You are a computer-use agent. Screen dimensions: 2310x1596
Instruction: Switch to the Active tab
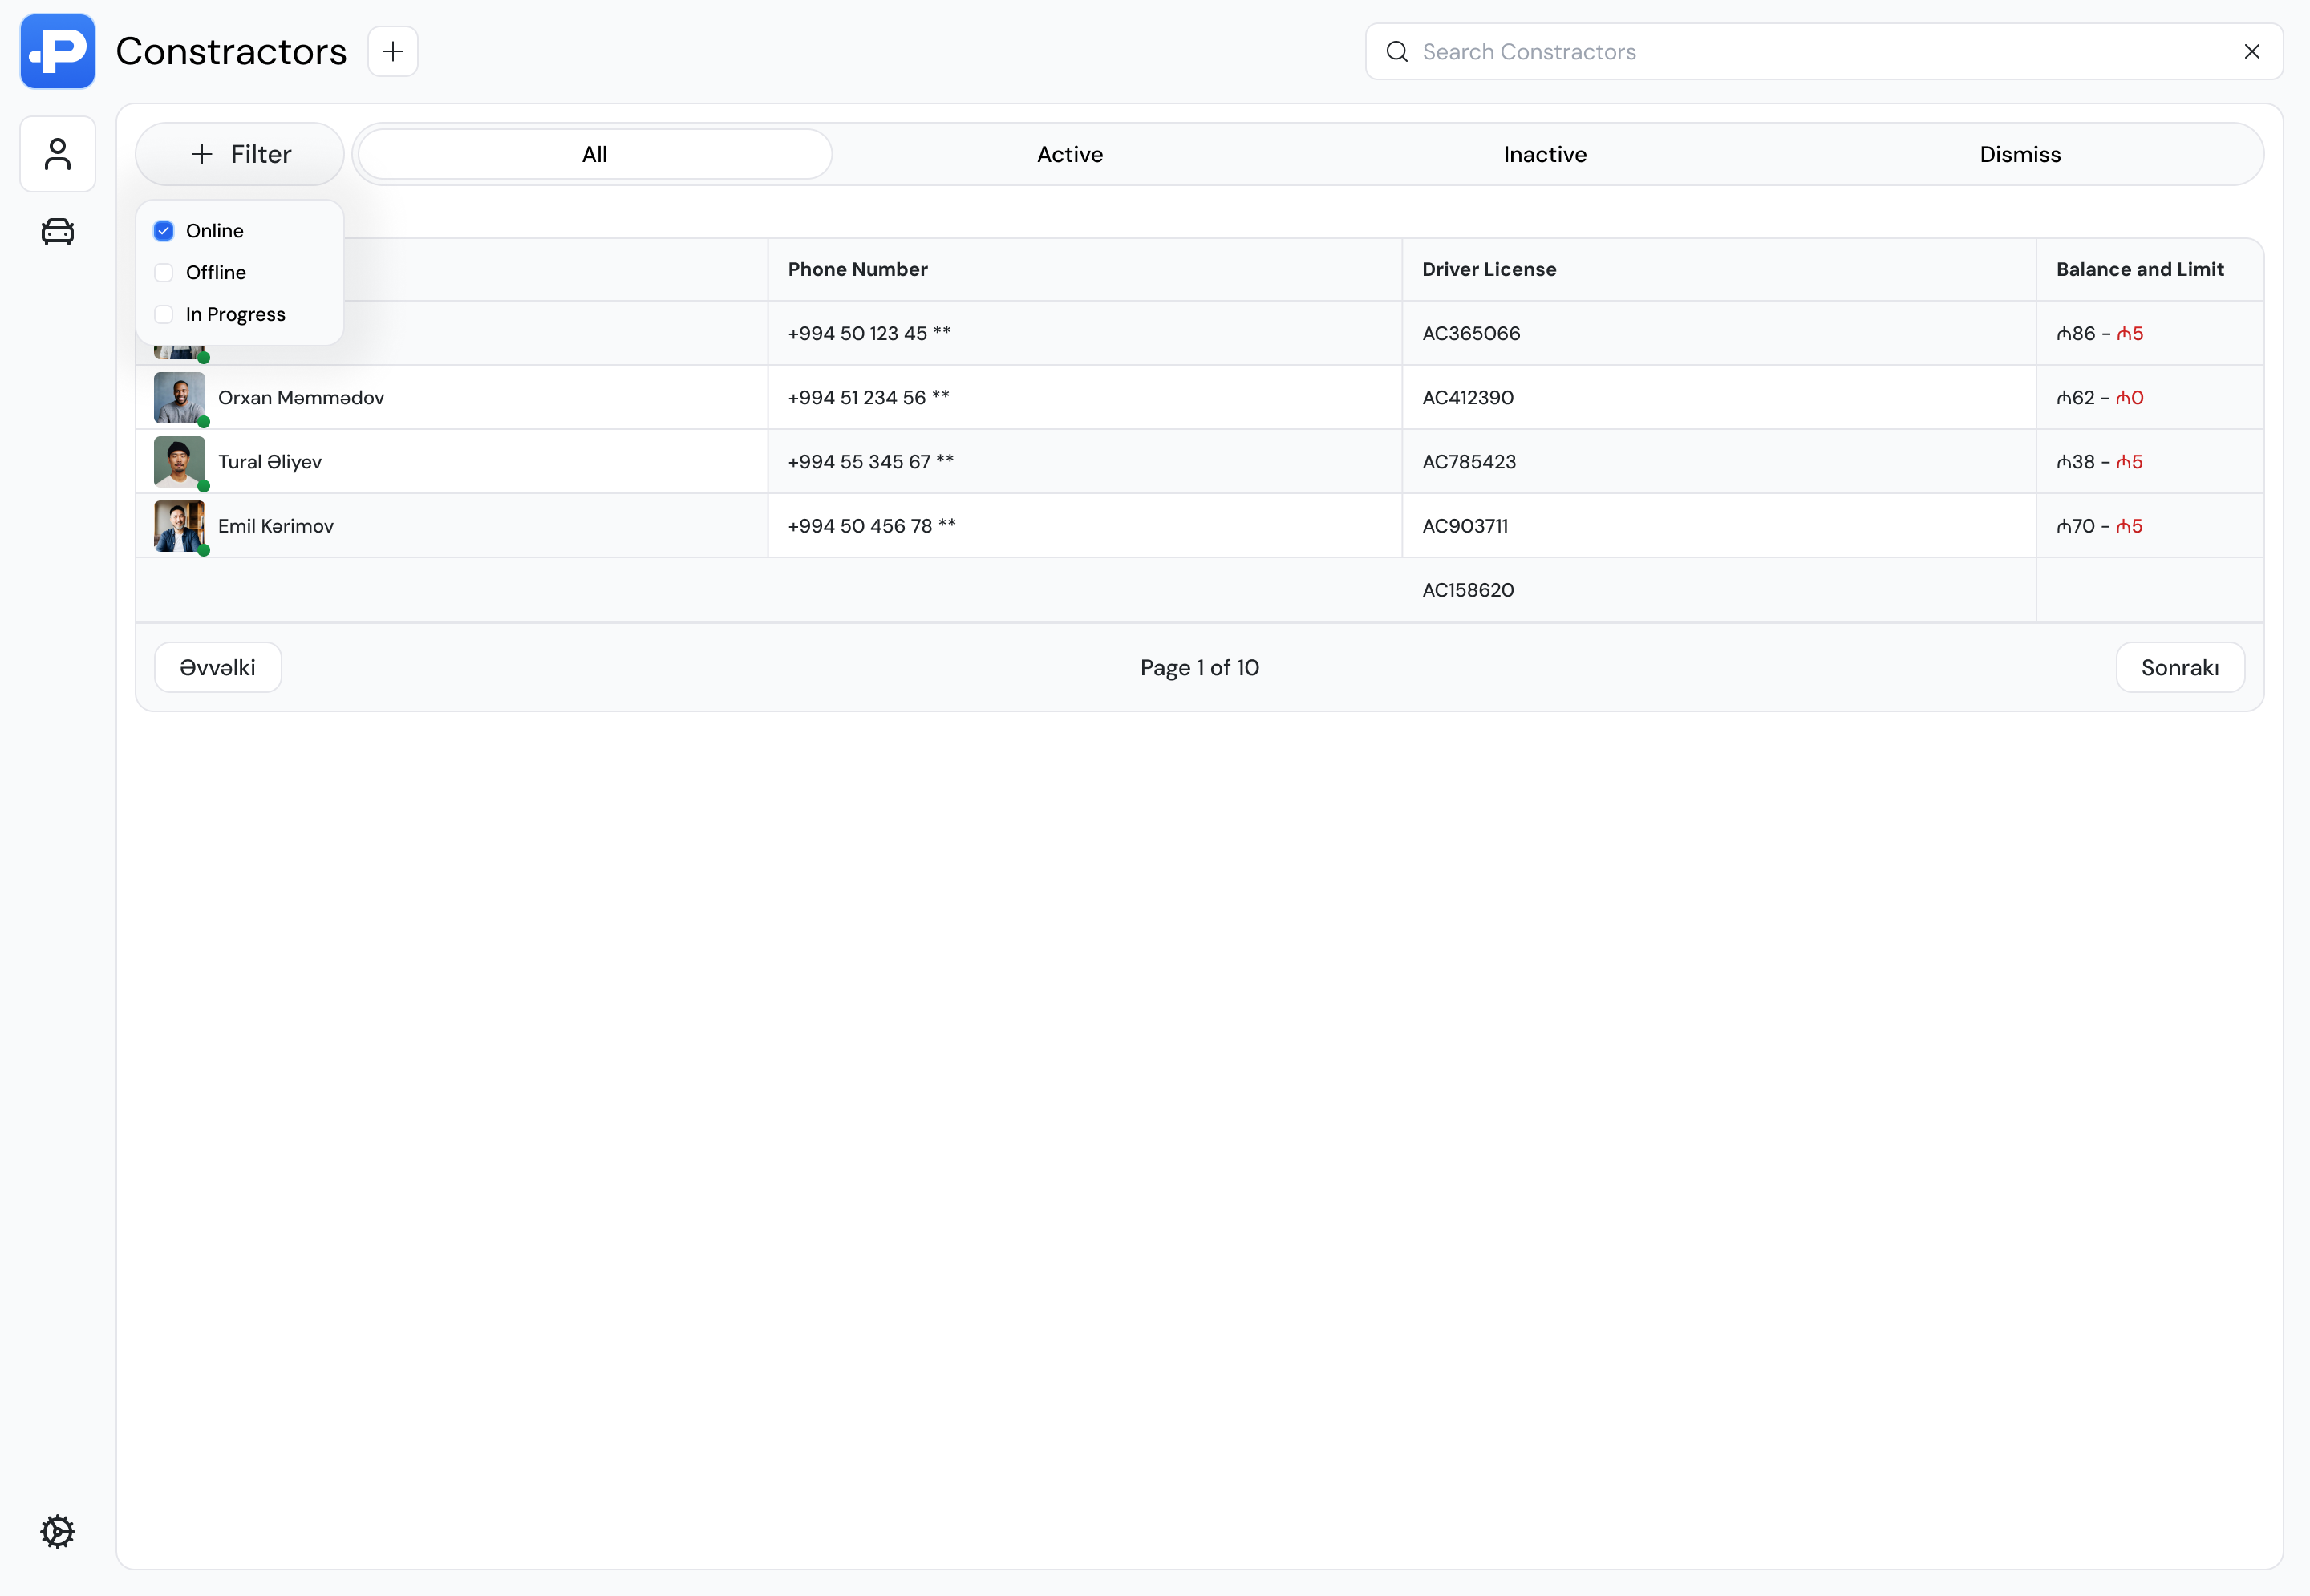click(1069, 154)
